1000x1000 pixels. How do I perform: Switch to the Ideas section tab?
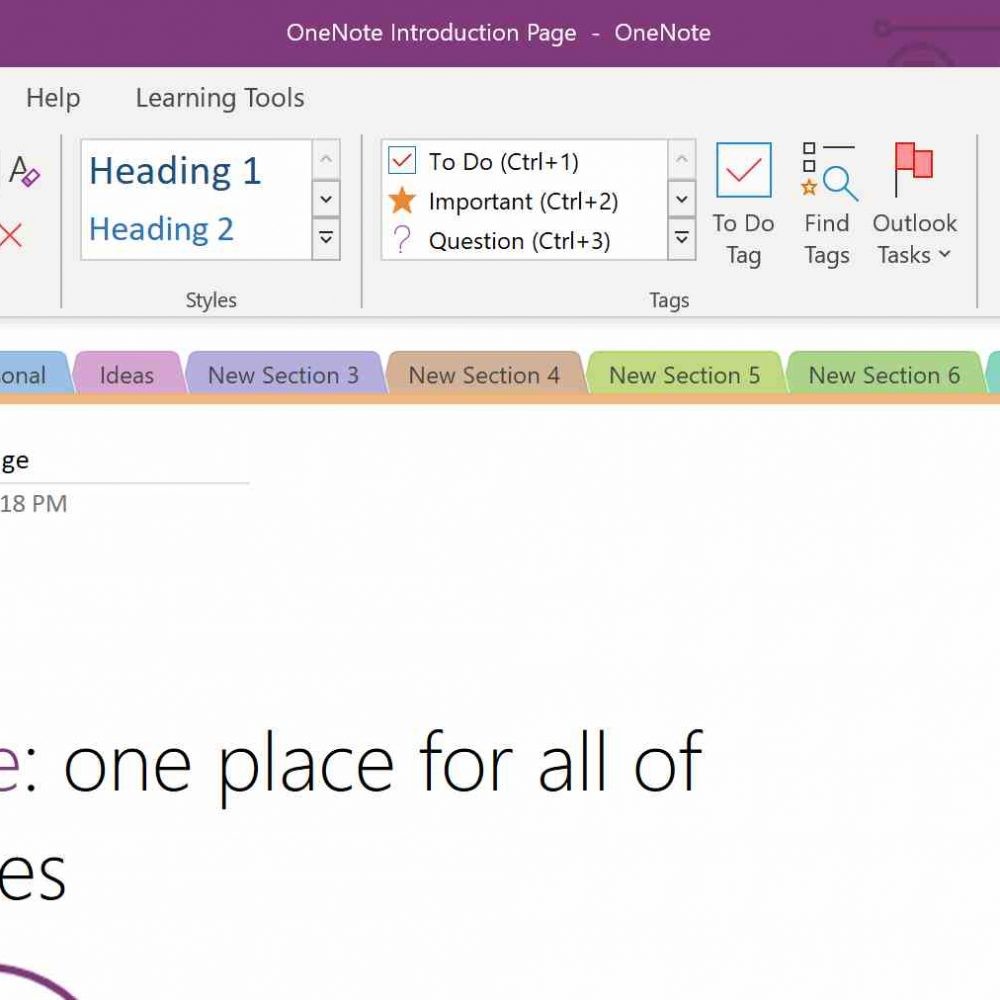(x=127, y=375)
